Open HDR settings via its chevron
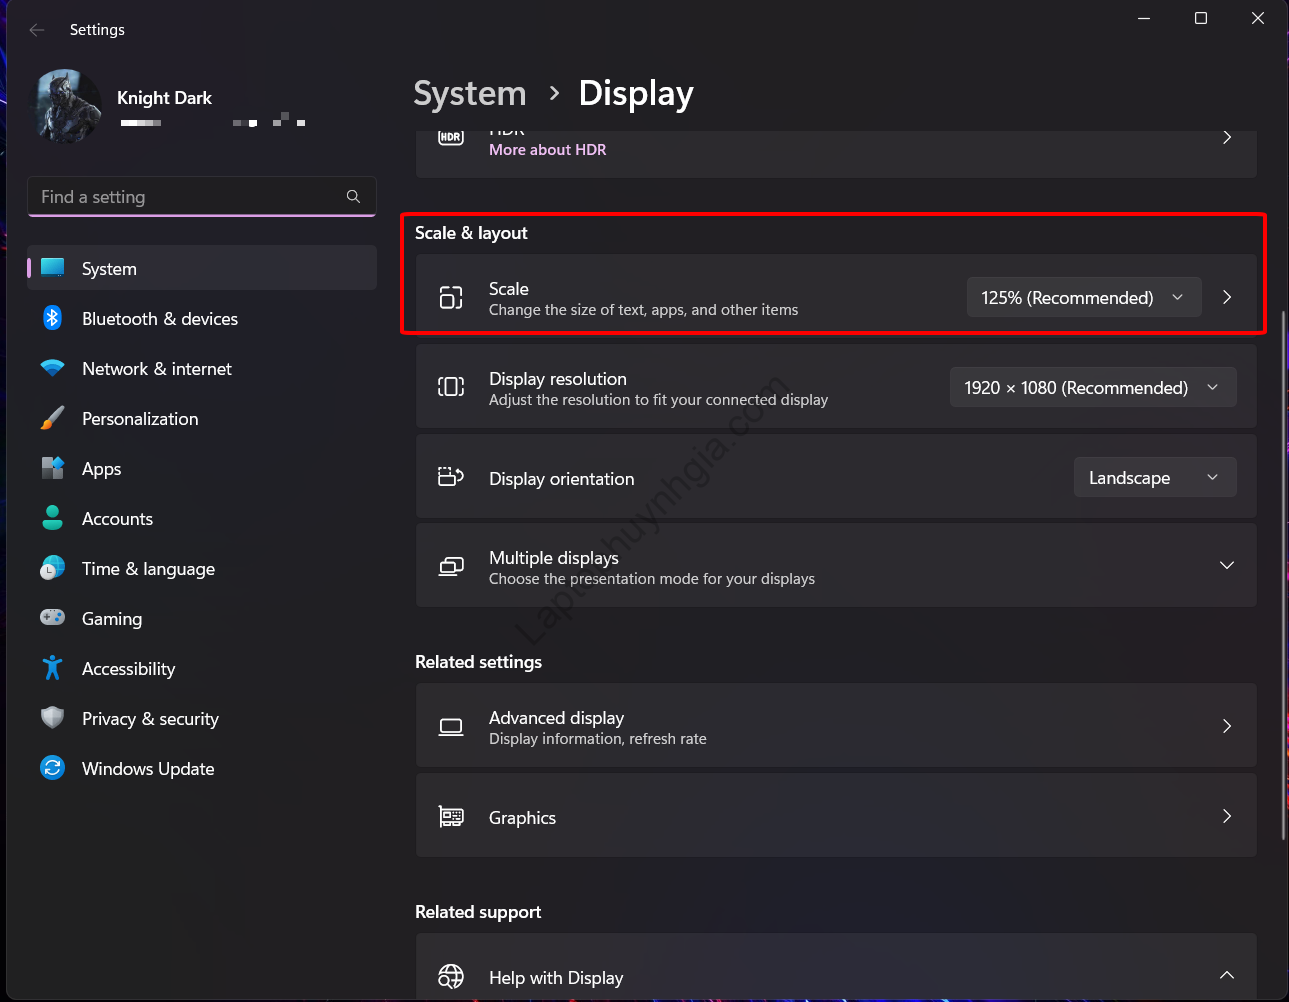This screenshot has width=1289, height=1002. (x=1227, y=137)
